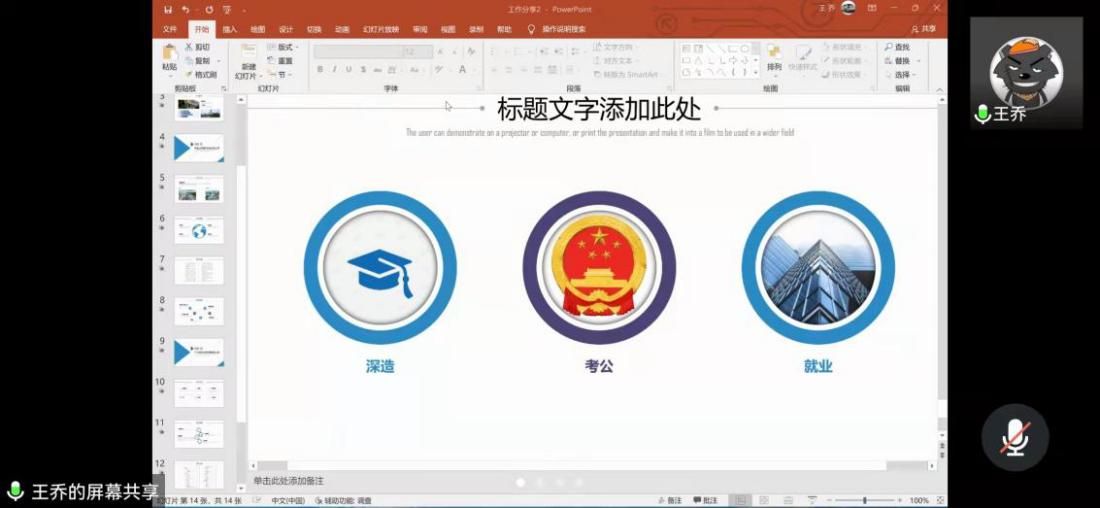Collapse the ribbon with the arrow

(939, 89)
